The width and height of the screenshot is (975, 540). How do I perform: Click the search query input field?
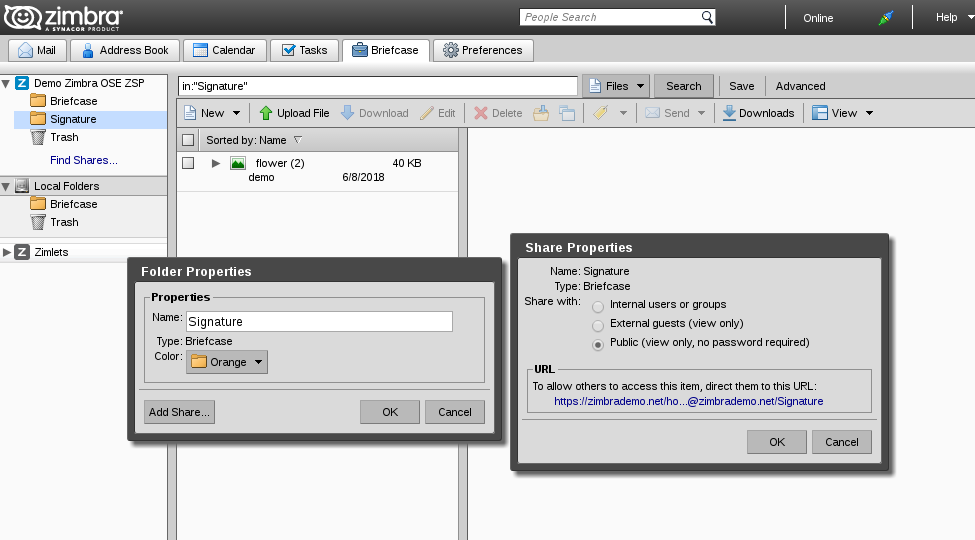tap(378, 86)
